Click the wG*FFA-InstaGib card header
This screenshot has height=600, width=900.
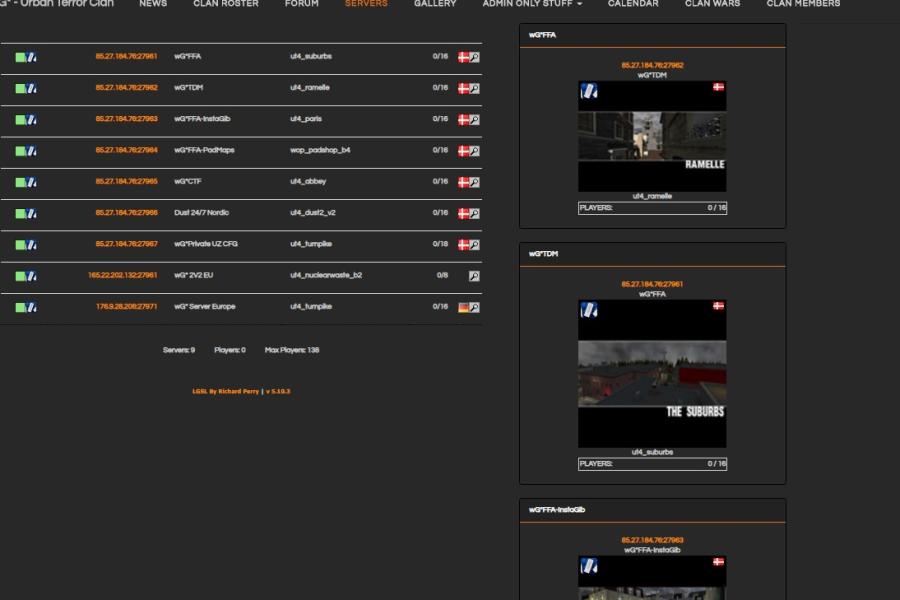click(x=653, y=510)
